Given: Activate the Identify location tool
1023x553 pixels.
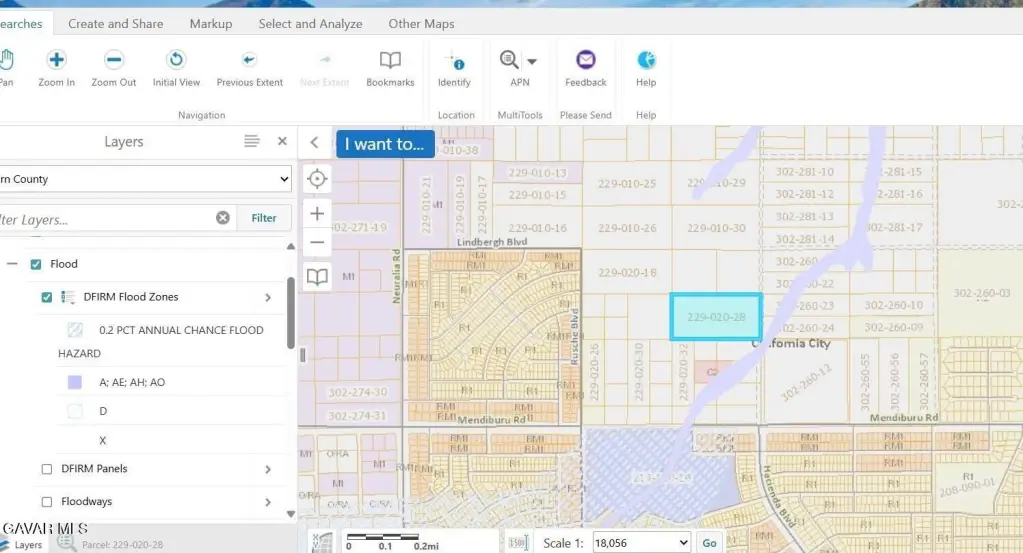Looking at the screenshot, I should [454, 60].
